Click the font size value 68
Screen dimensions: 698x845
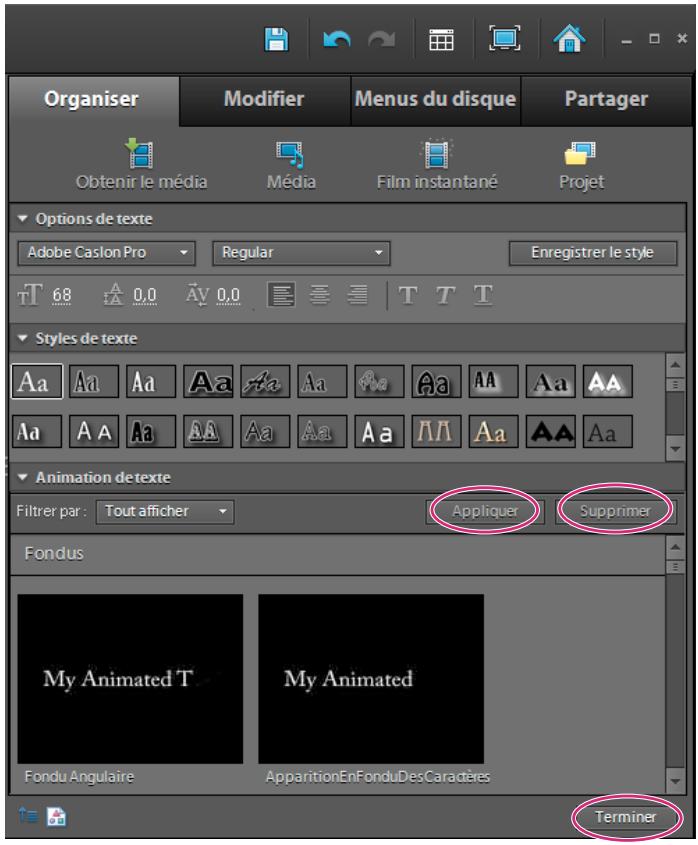[x=61, y=295]
